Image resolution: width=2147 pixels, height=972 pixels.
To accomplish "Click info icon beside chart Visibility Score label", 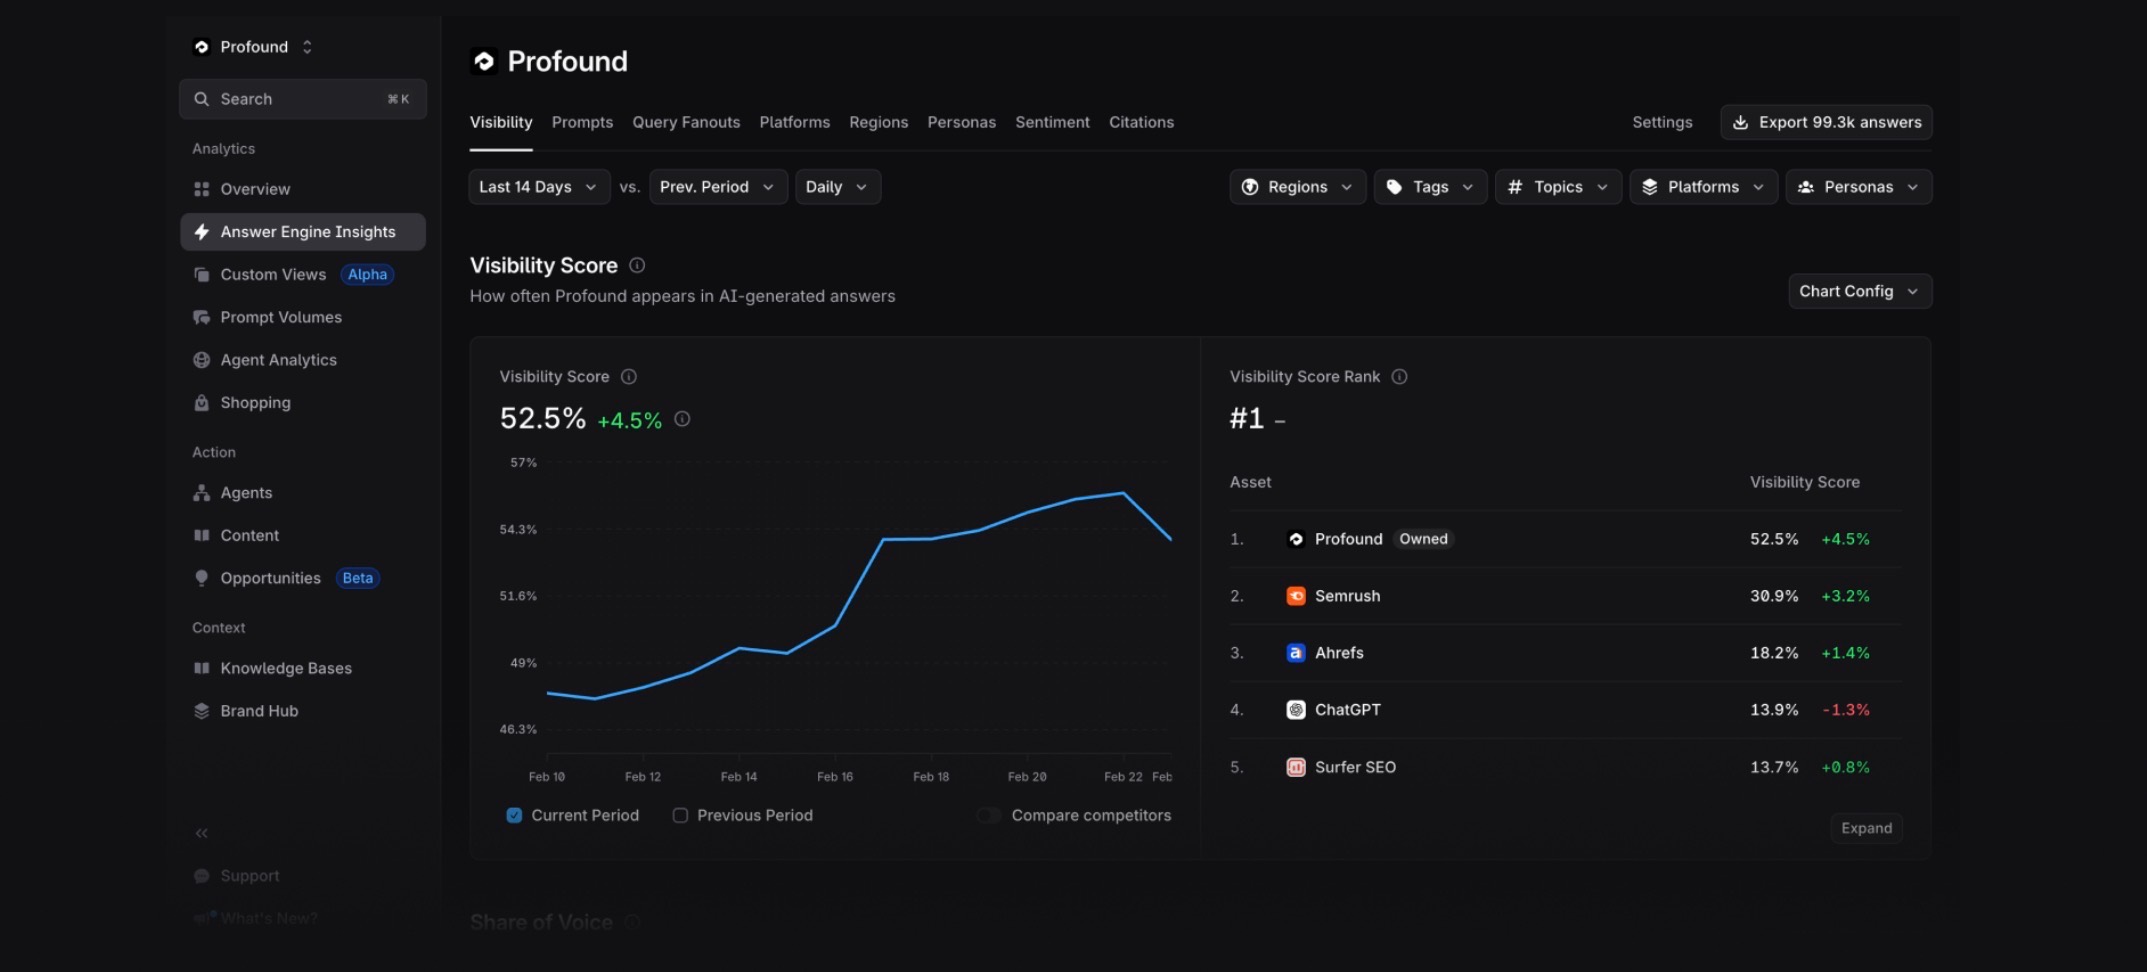I will (629, 377).
